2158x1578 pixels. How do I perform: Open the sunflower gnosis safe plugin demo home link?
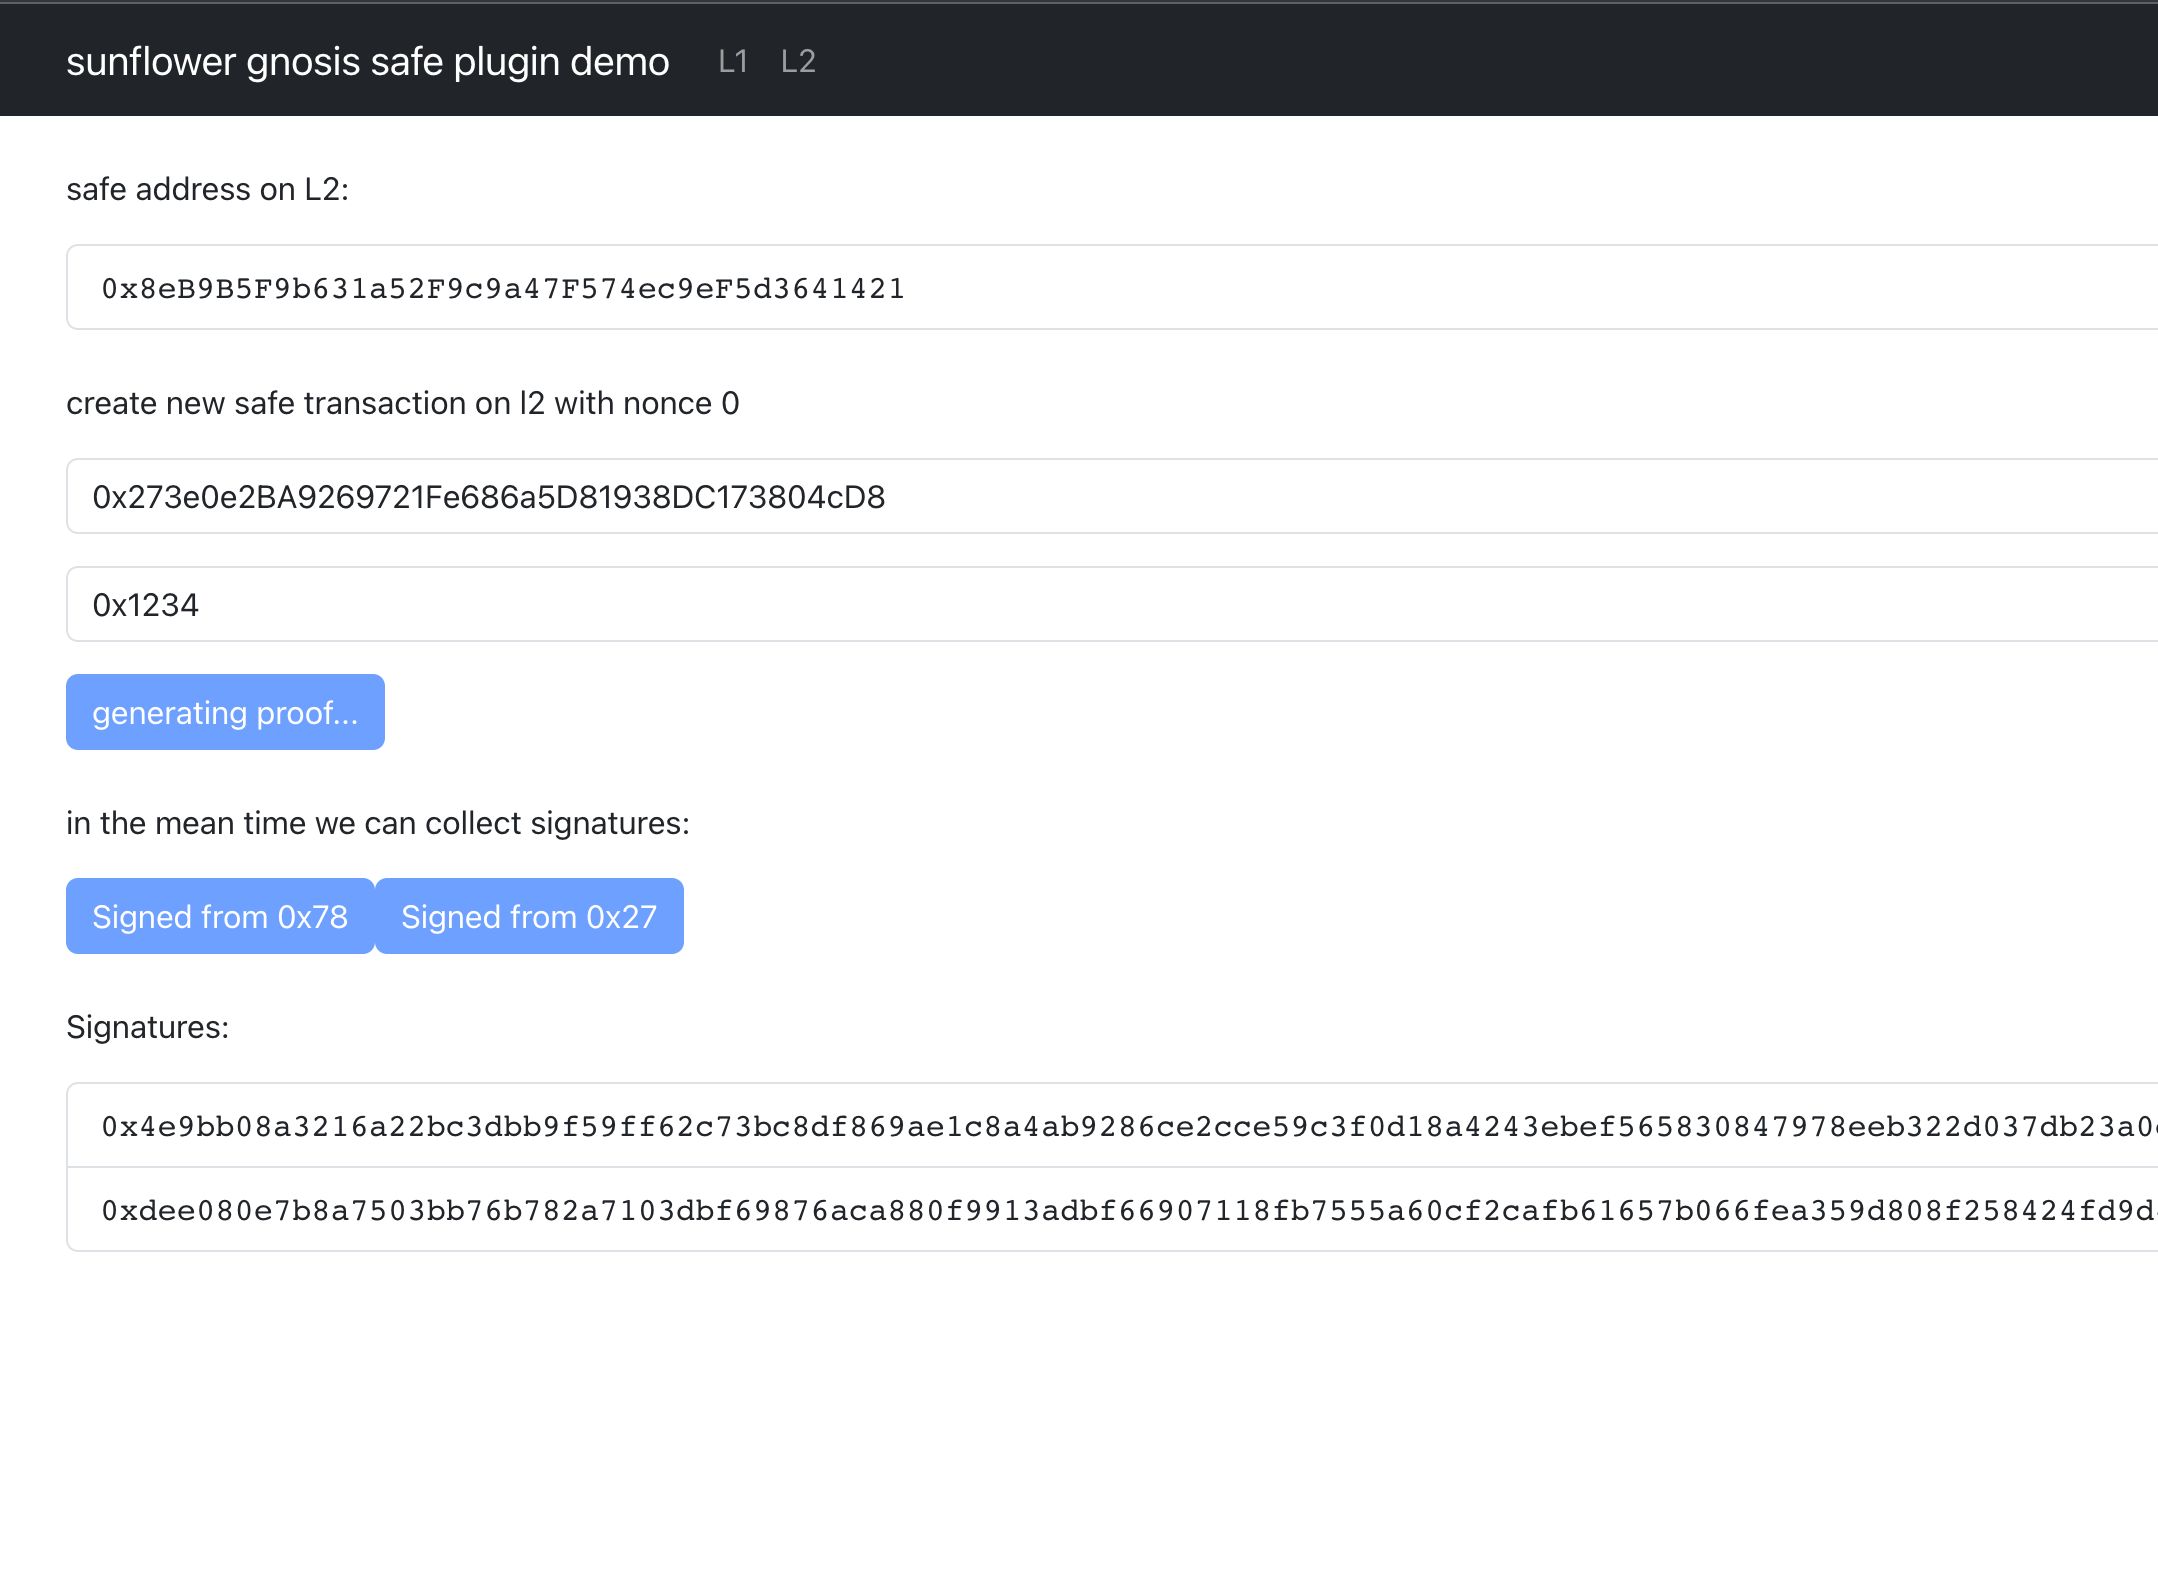tap(367, 62)
